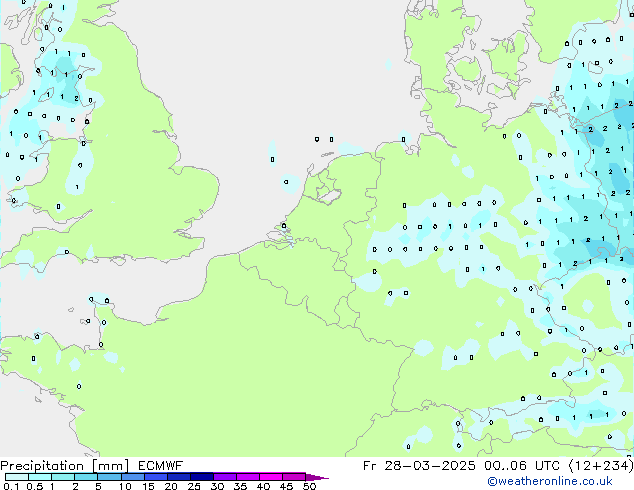The height and width of the screenshot is (490, 634).
Task: Click the 'Fr 28-03-2025' date text
Action: (x=419, y=466)
